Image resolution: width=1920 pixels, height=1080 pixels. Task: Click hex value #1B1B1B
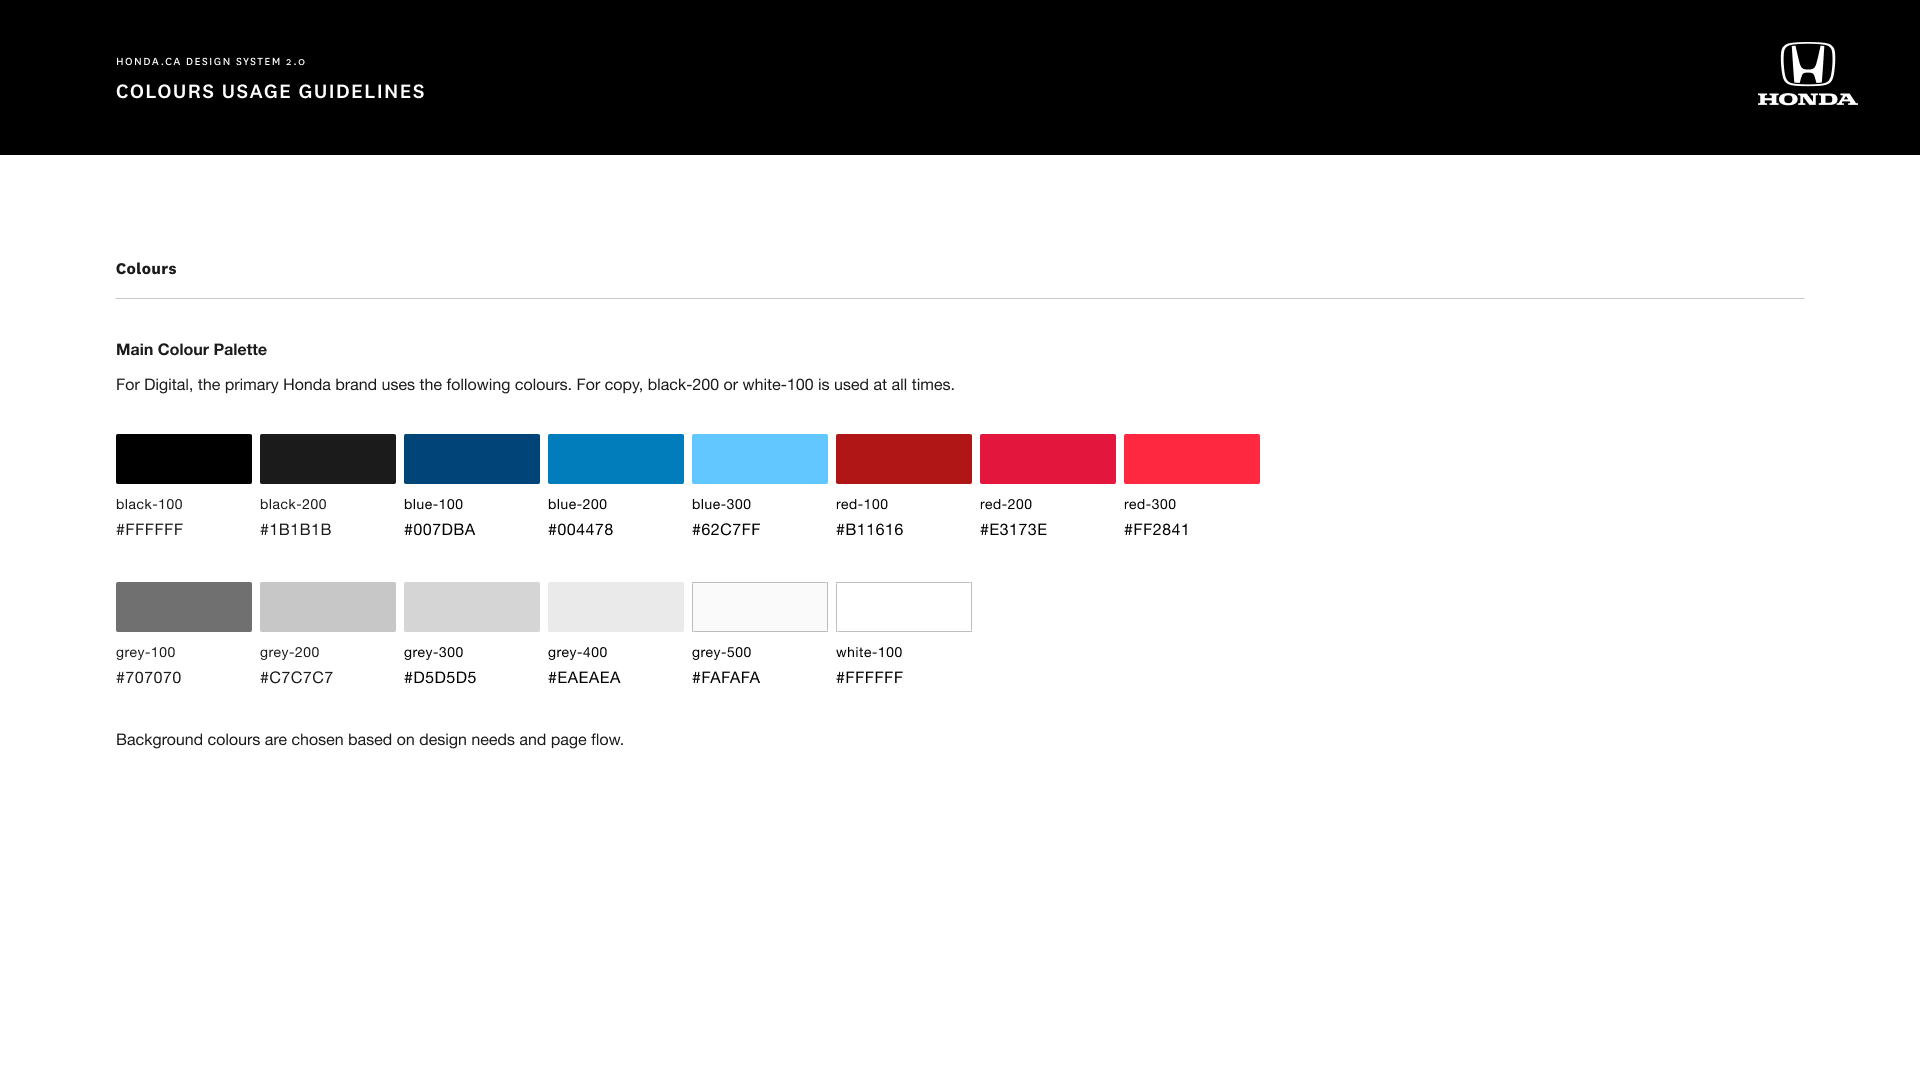pyautogui.click(x=296, y=530)
